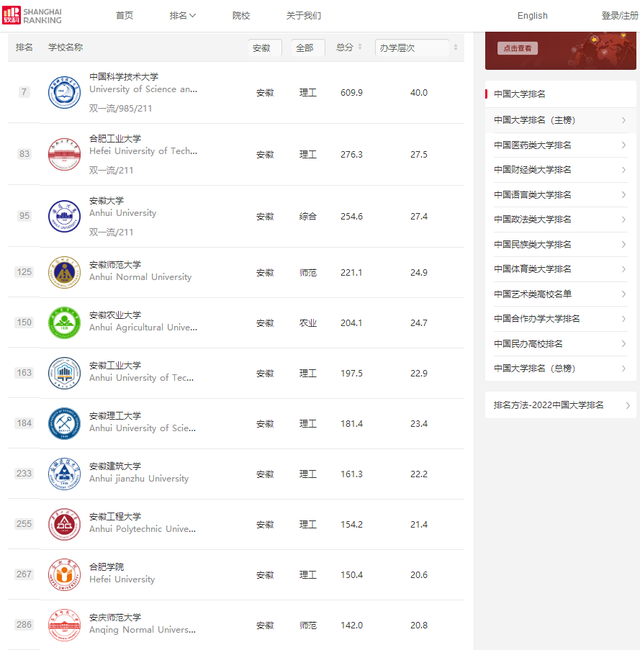The width and height of the screenshot is (640, 650).
Task: Click the 学校名称 column header
Action: coord(65,47)
